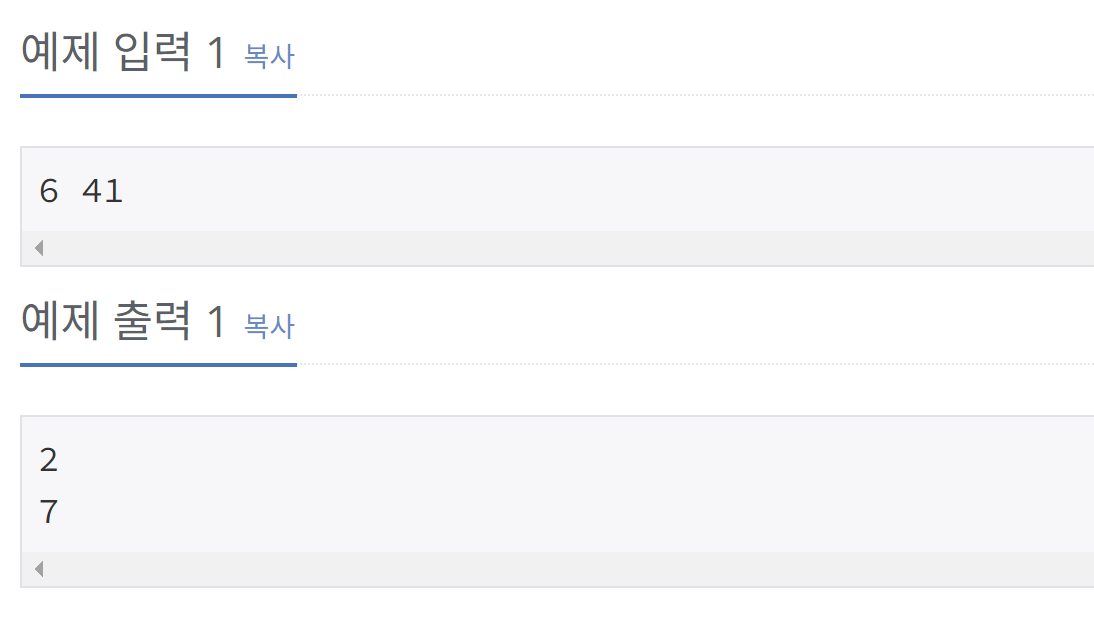The image size is (1094, 622).
Task: Click left scroll arrow in input box
Action: click(39, 248)
